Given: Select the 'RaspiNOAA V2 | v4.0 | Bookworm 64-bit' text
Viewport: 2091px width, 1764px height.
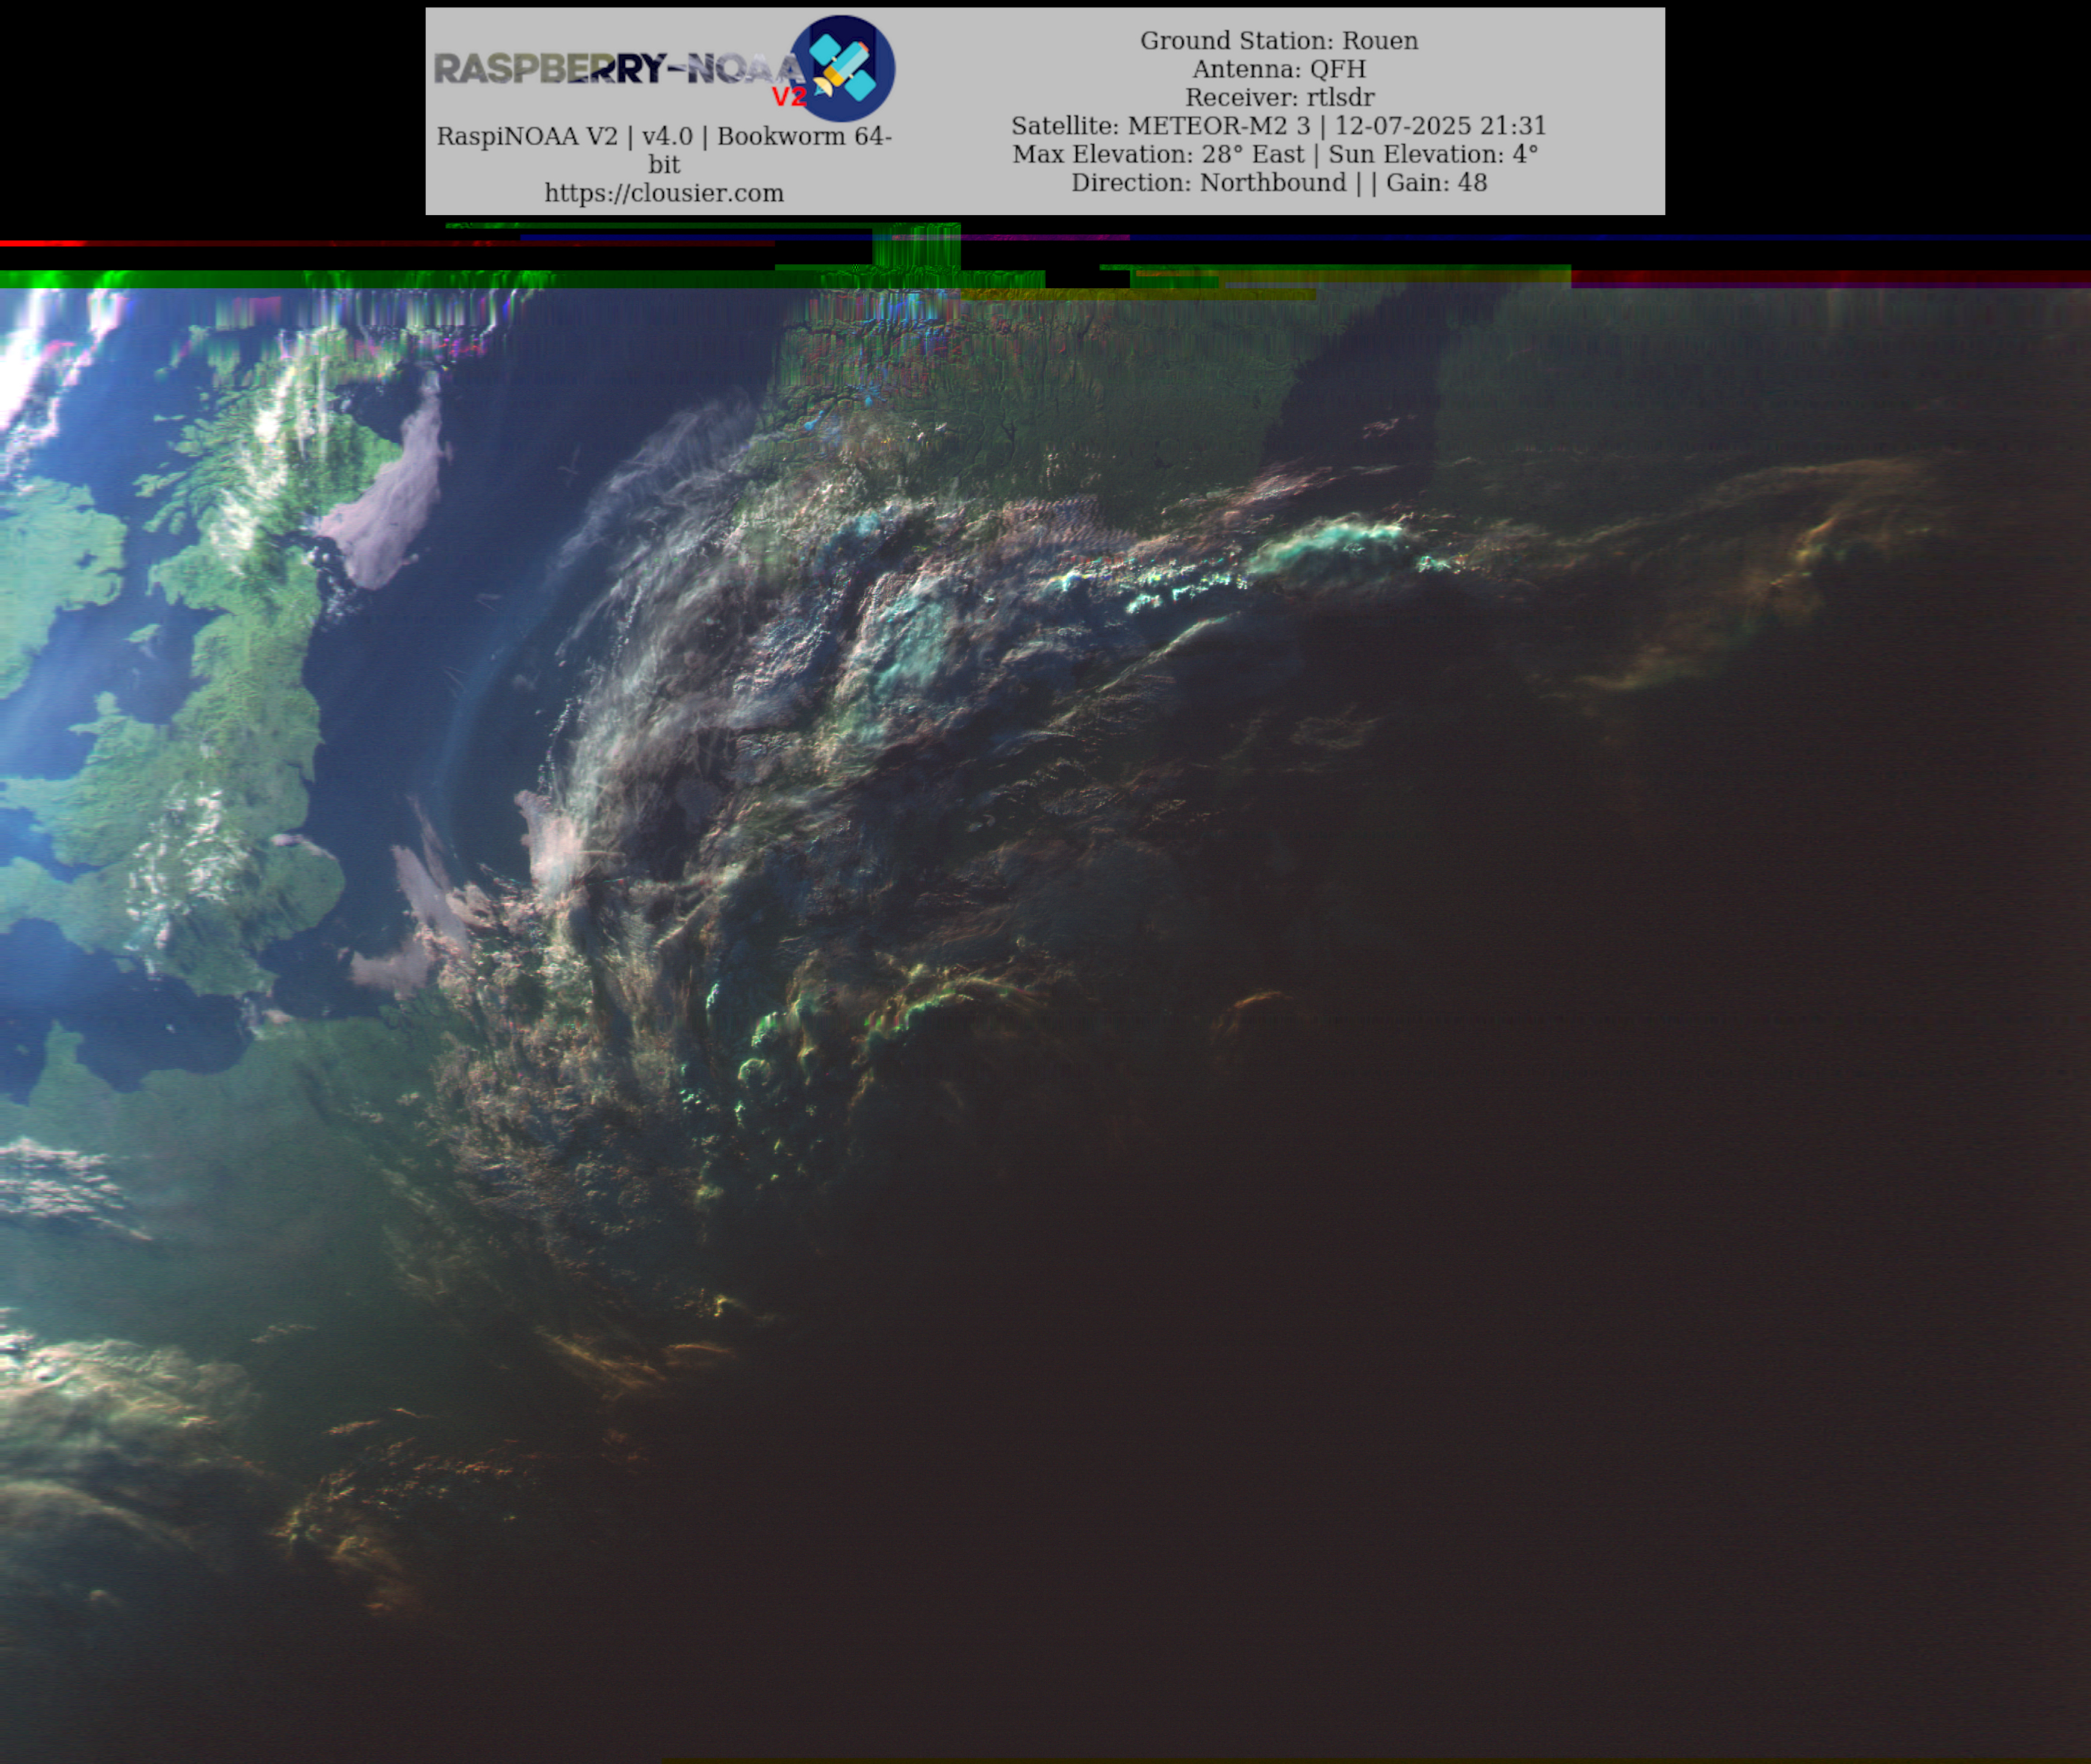Looking at the screenshot, I should coord(664,150).
